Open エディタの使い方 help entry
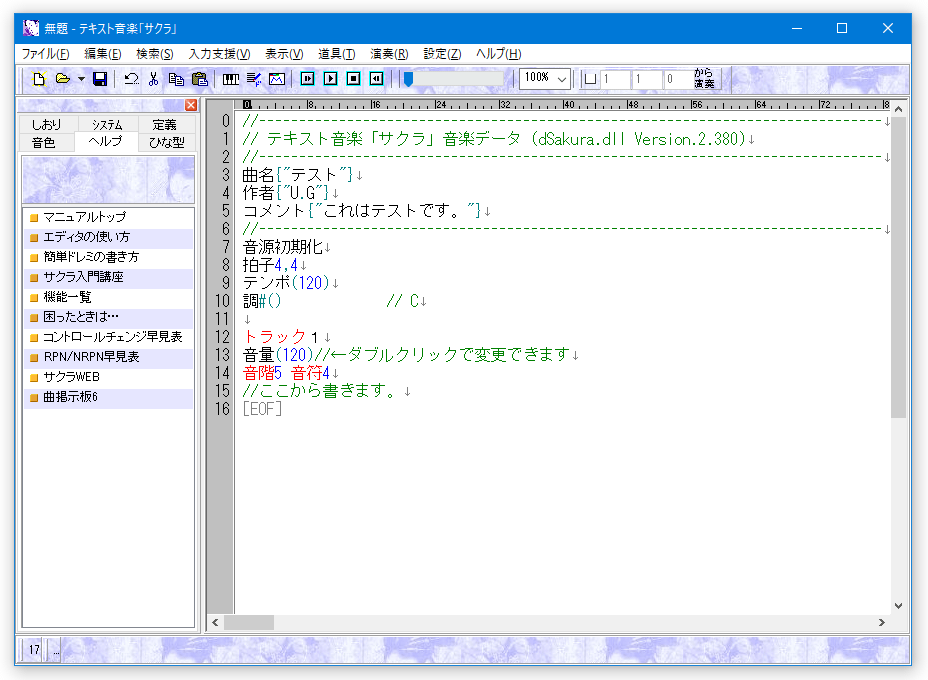This screenshot has width=928, height=680. 108,237
